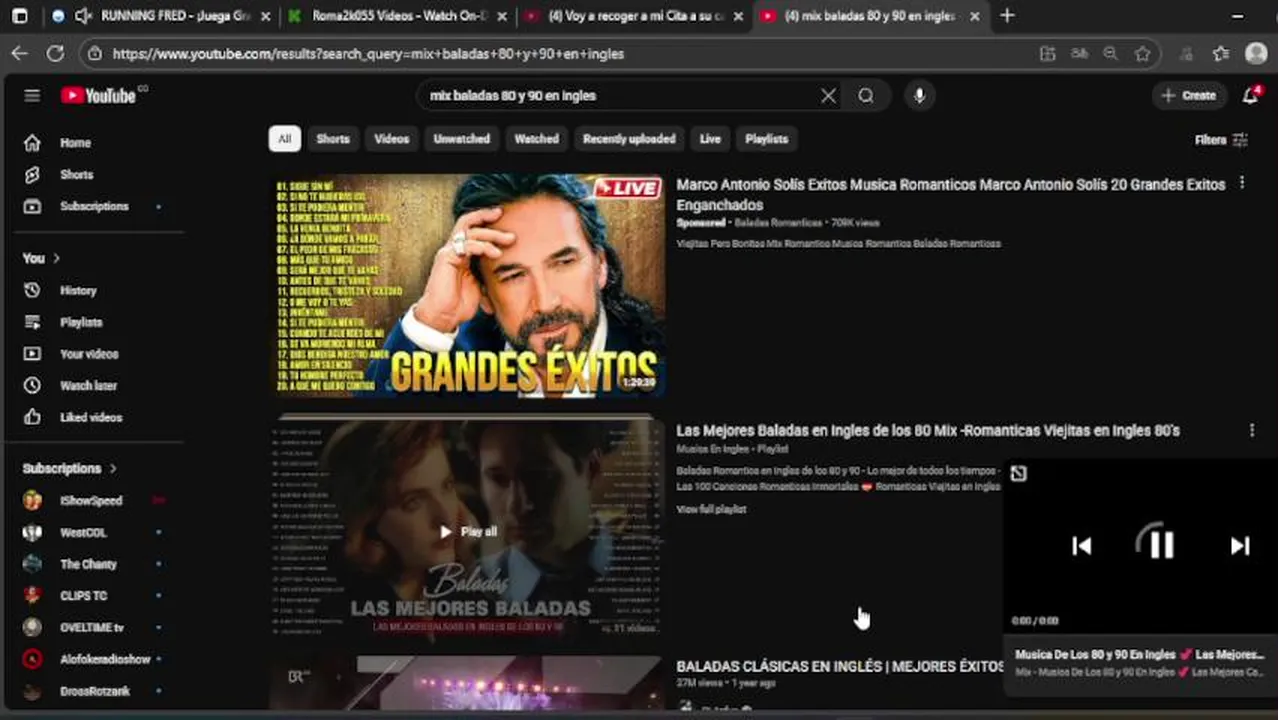Click the Las Mejores Baladas en Ingles title
1278x720 pixels.
click(x=928, y=430)
